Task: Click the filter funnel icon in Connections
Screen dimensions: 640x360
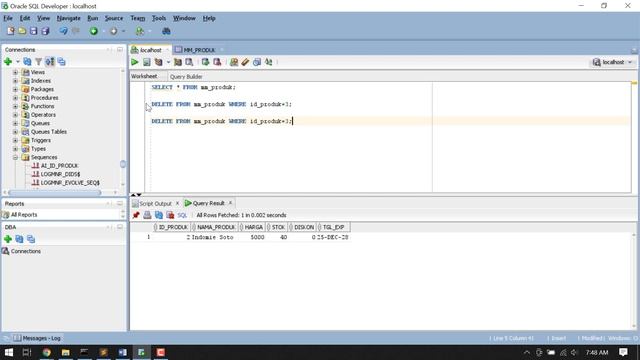Action: pos(38,62)
